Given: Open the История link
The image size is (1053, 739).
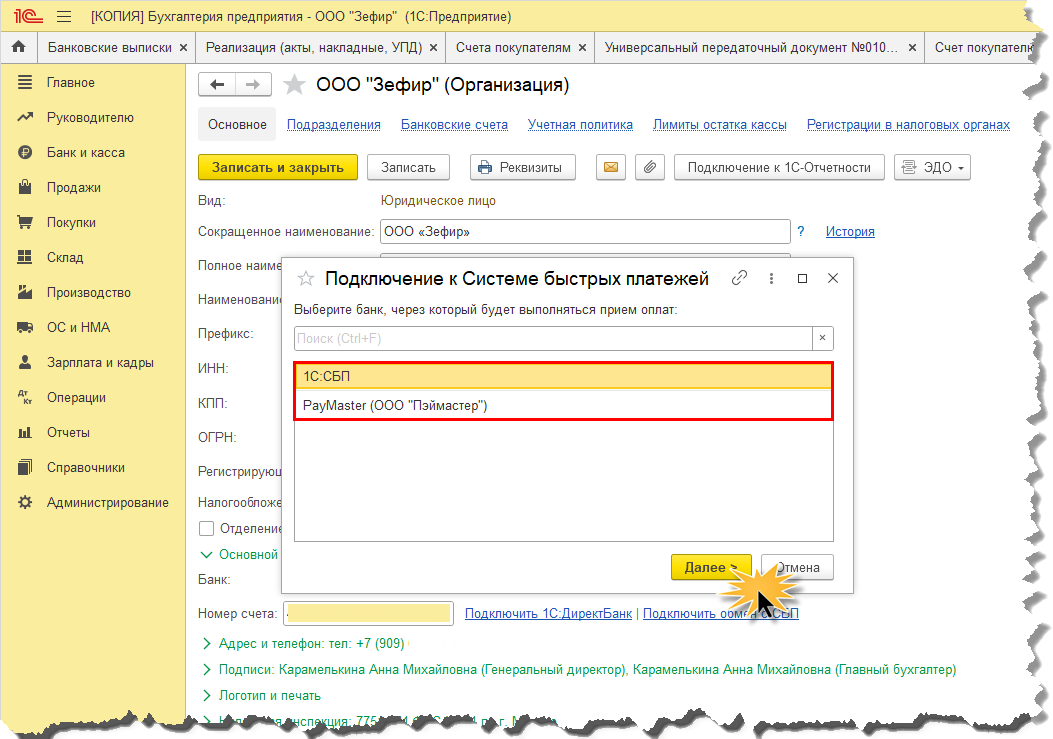Looking at the screenshot, I should tap(850, 232).
